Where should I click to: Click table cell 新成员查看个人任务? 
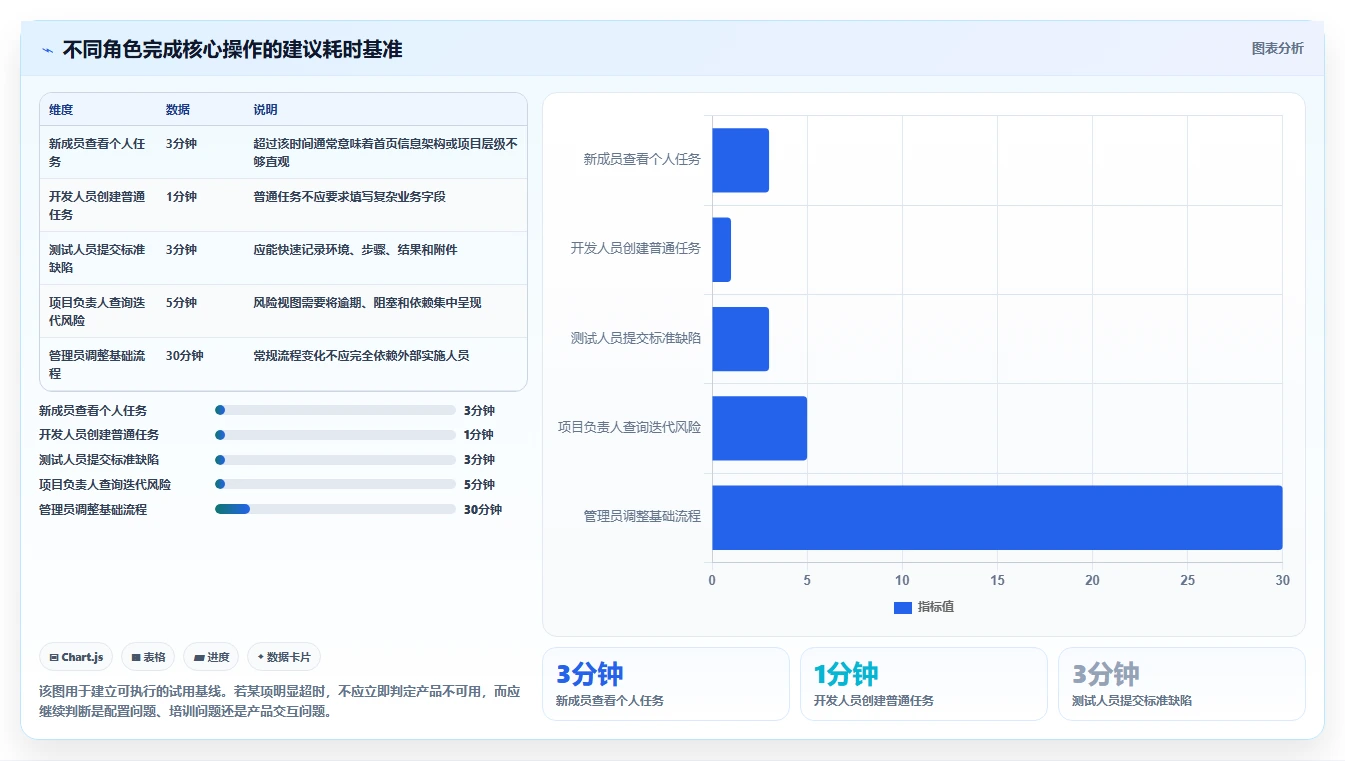pyautogui.click(x=98, y=152)
